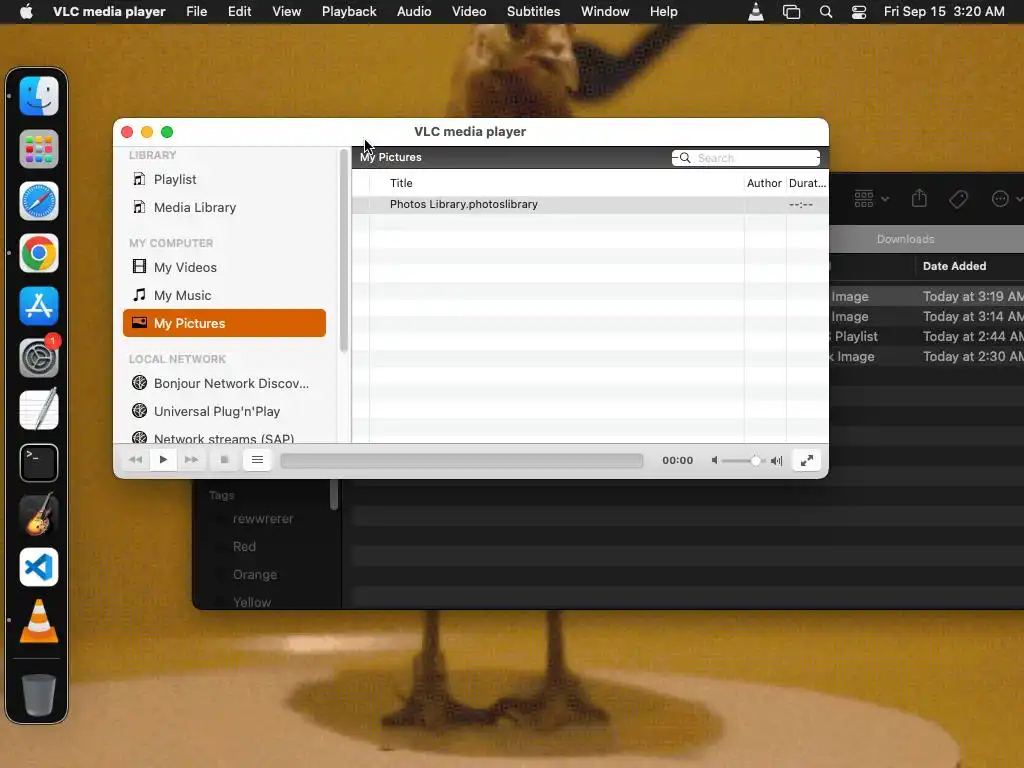Open the Edit menu
The height and width of the screenshot is (768, 1024).
pyautogui.click(x=240, y=12)
